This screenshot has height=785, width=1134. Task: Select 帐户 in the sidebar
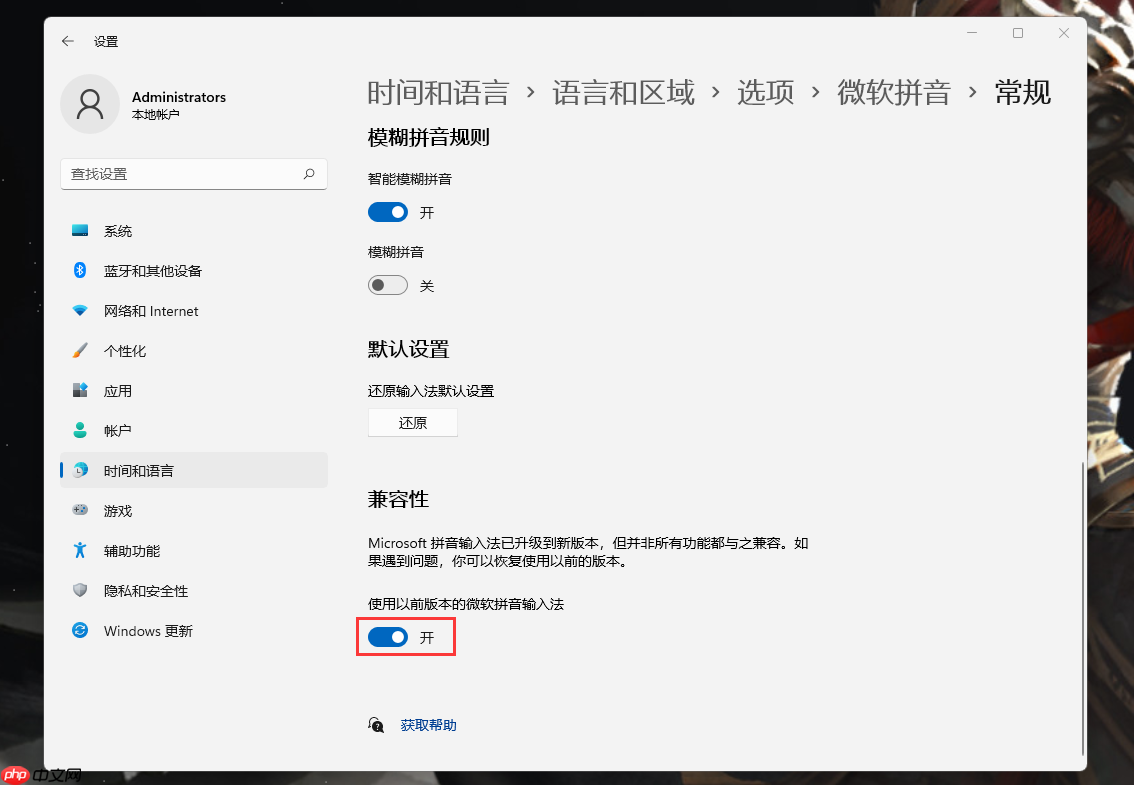[x=117, y=430]
